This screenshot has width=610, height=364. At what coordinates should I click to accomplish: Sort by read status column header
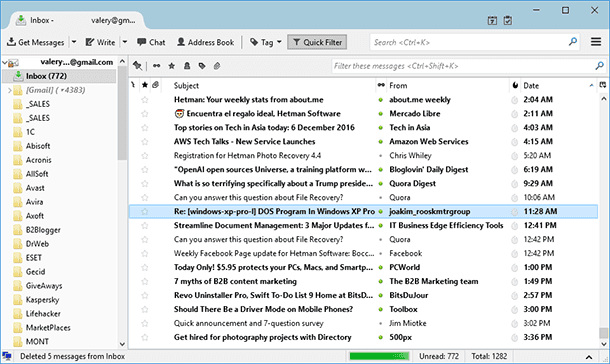[x=381, y=85]
